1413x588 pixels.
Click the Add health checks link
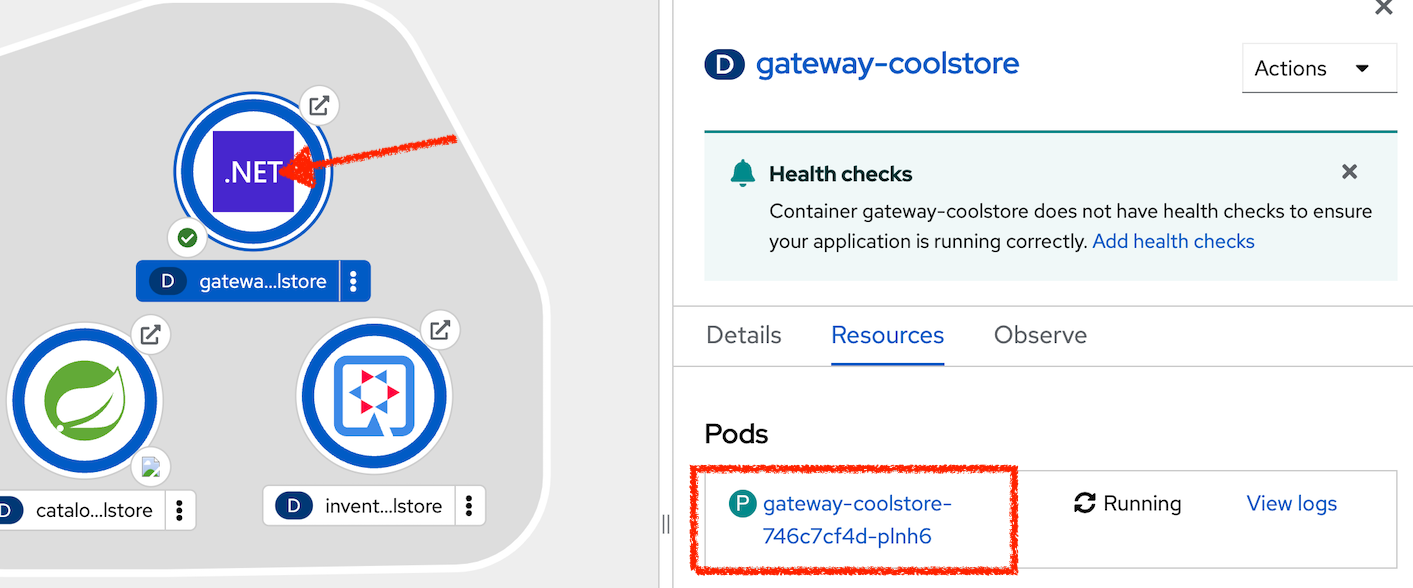[x=1173, y=241]
